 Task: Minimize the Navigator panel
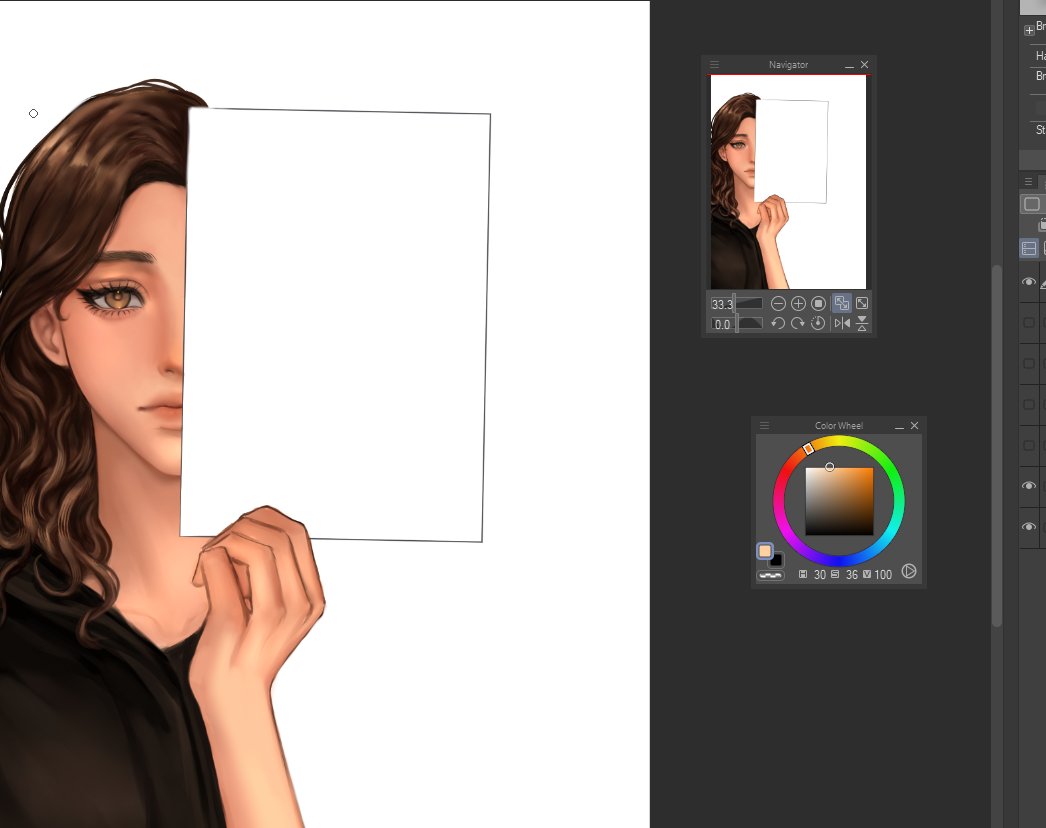click(849, 65)
